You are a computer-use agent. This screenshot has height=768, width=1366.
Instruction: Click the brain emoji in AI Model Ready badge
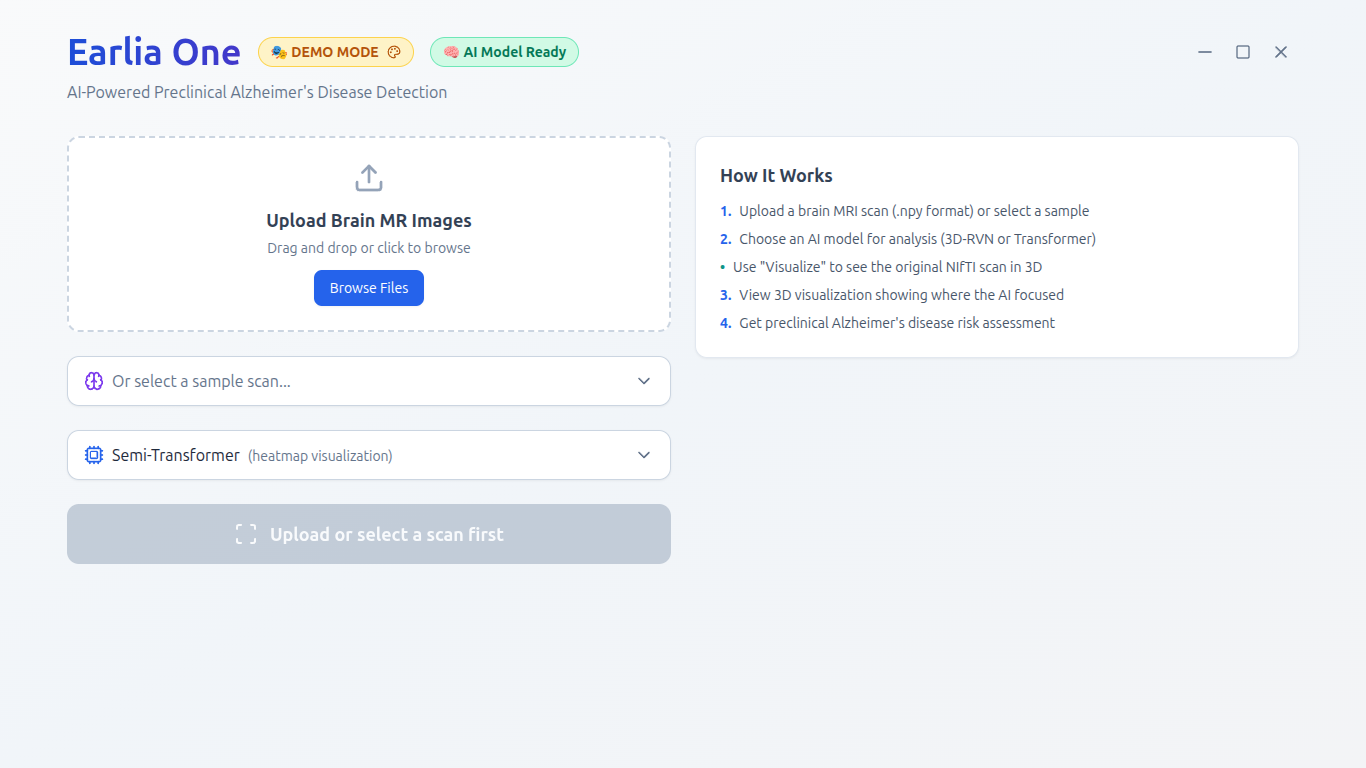449,52
